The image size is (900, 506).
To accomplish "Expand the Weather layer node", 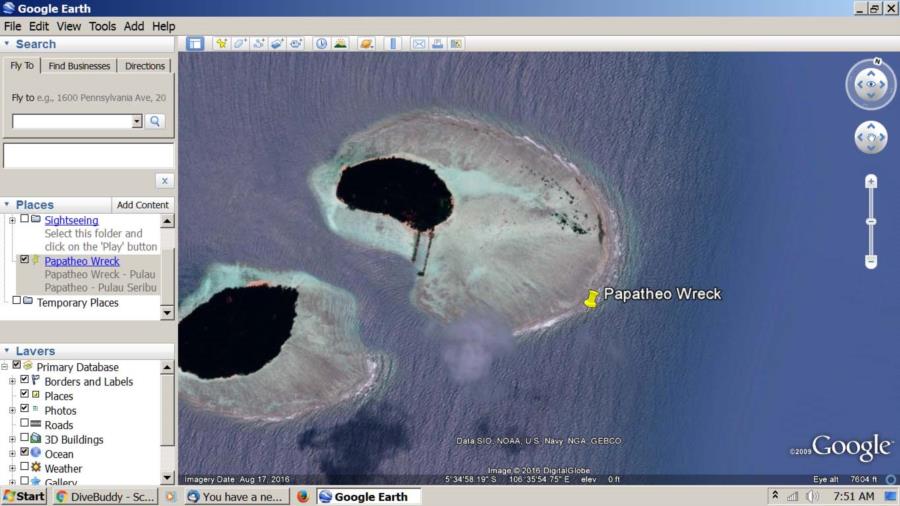I will (12, 468).
